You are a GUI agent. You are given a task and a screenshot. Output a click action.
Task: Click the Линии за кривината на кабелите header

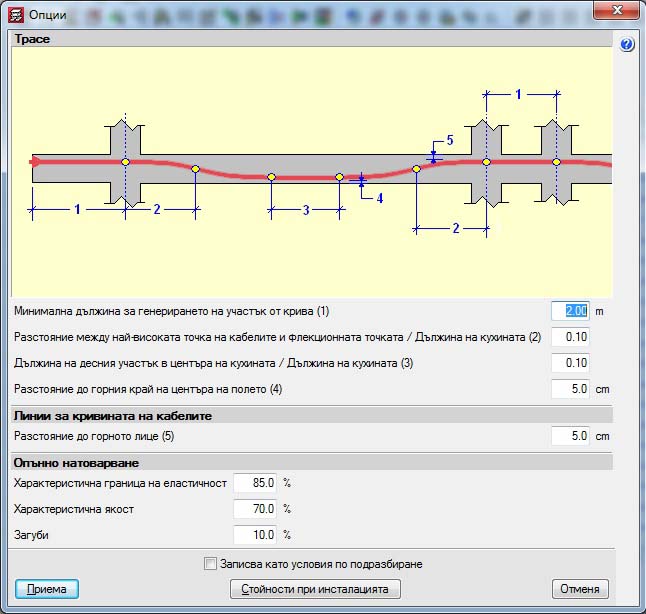click(x=312, y=416)
